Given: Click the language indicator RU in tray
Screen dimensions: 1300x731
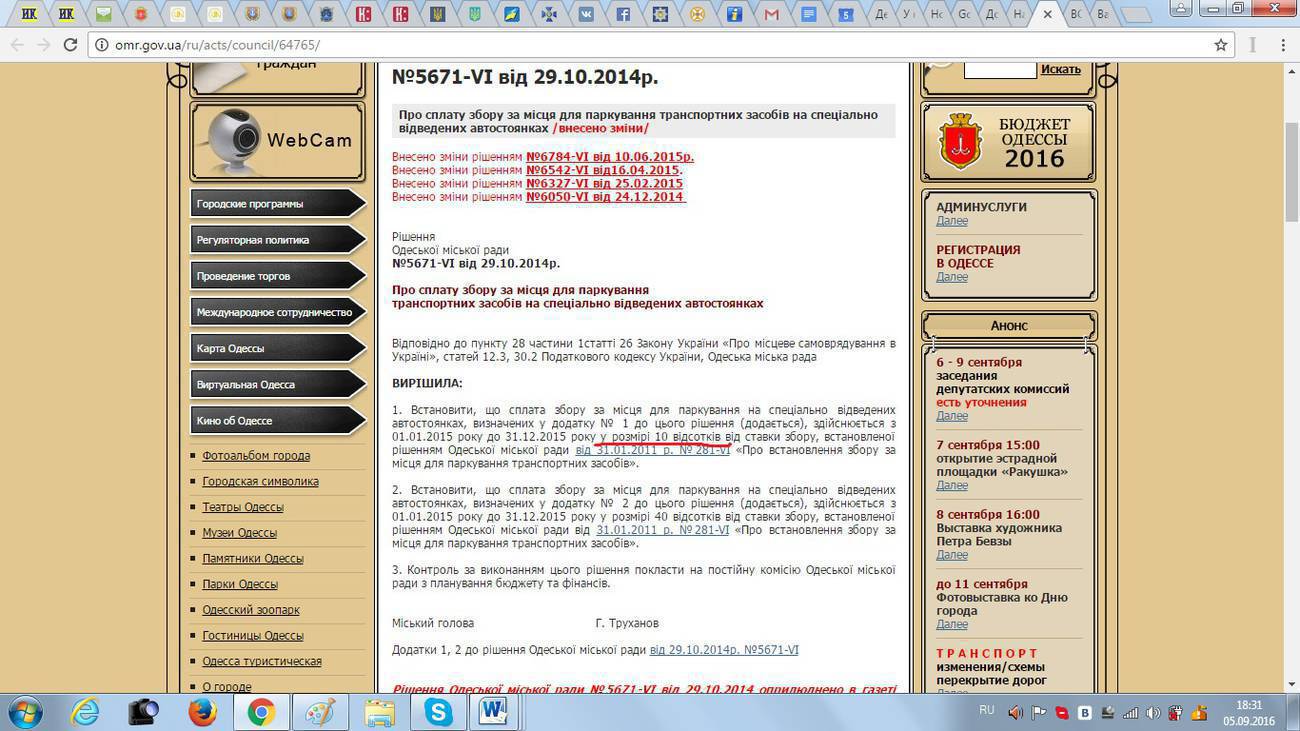Looking at the screenshot, I should pos(986,709).
